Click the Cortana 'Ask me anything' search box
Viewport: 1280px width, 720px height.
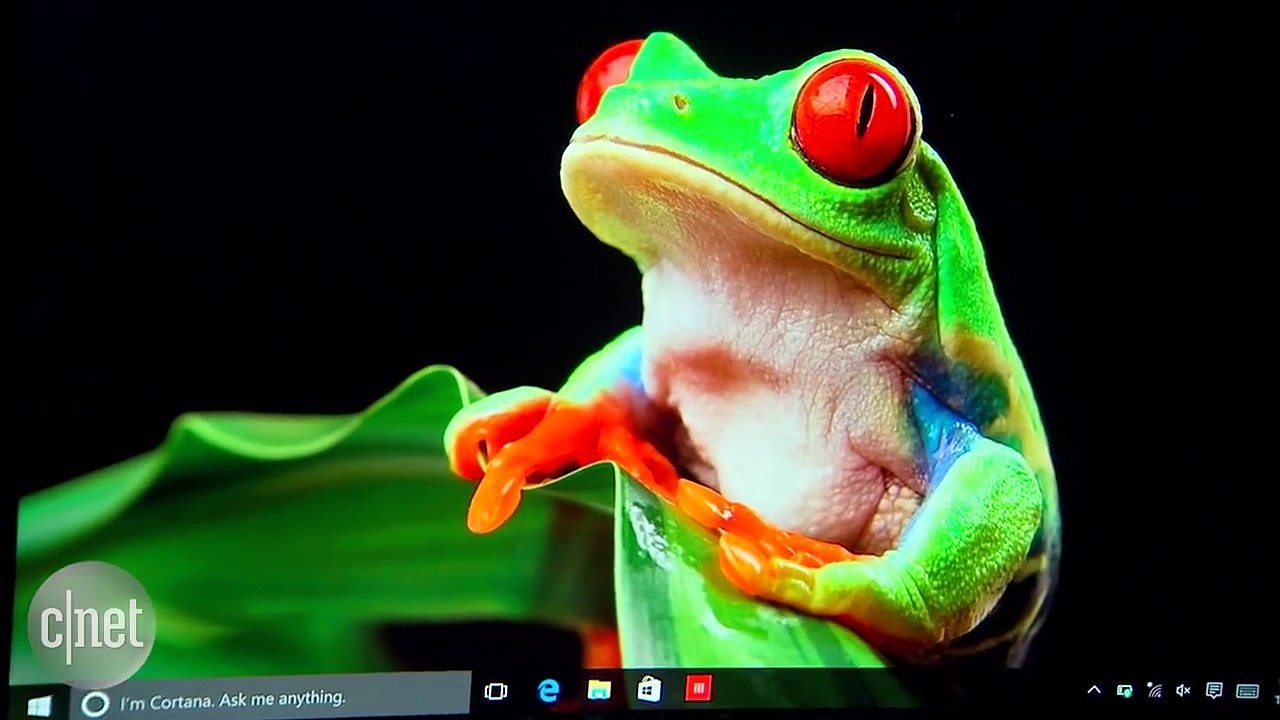click(271, 698)
